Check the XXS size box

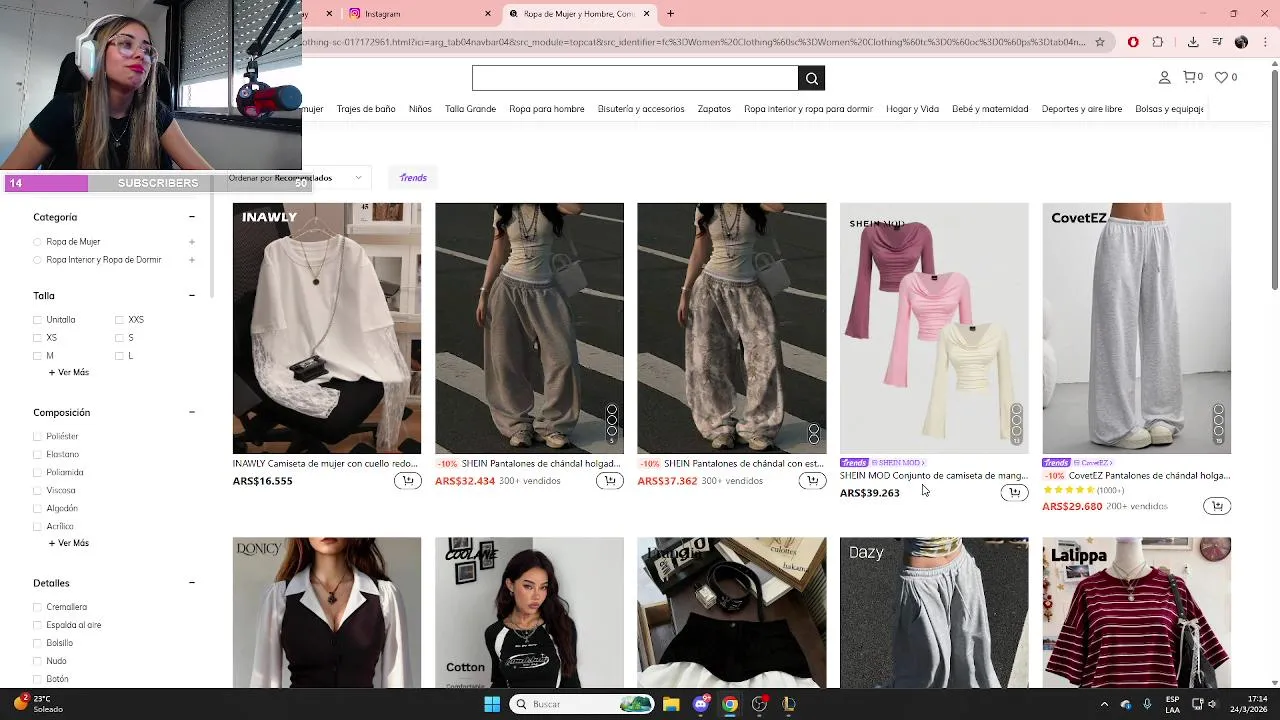(119, 320)
